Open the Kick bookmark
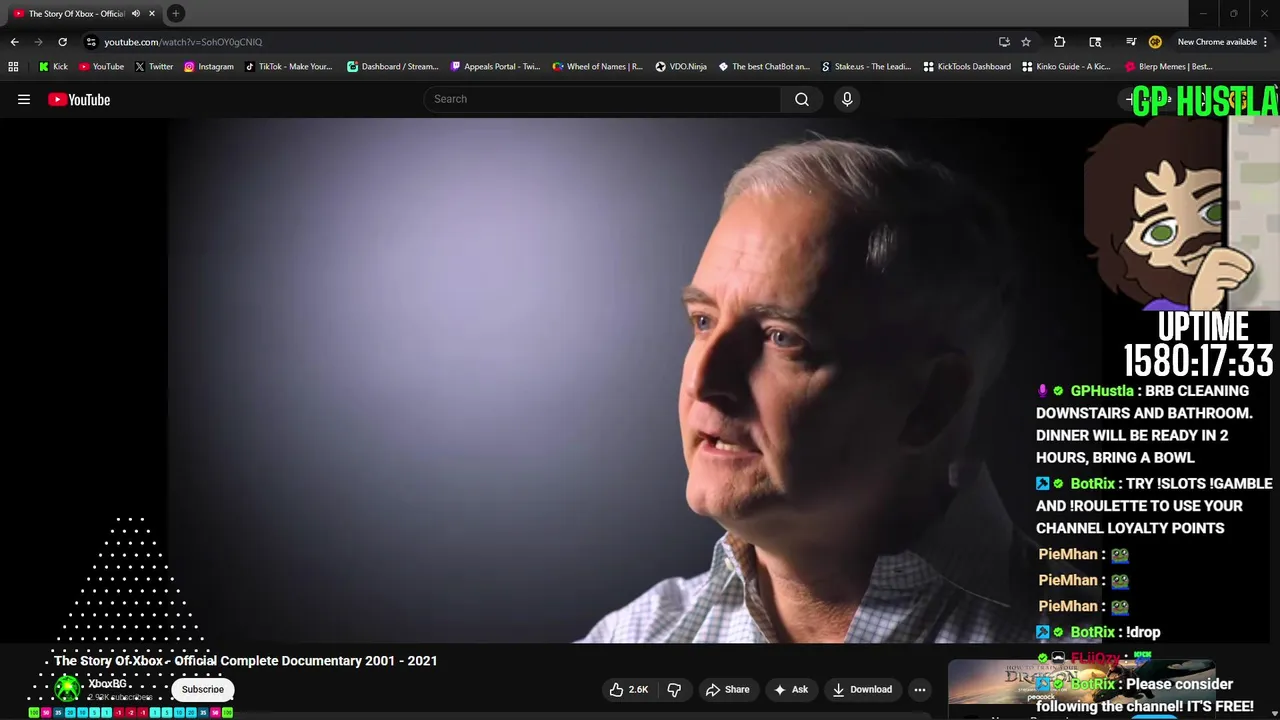Screen dimensions: 1280x720 coord(53,67)
